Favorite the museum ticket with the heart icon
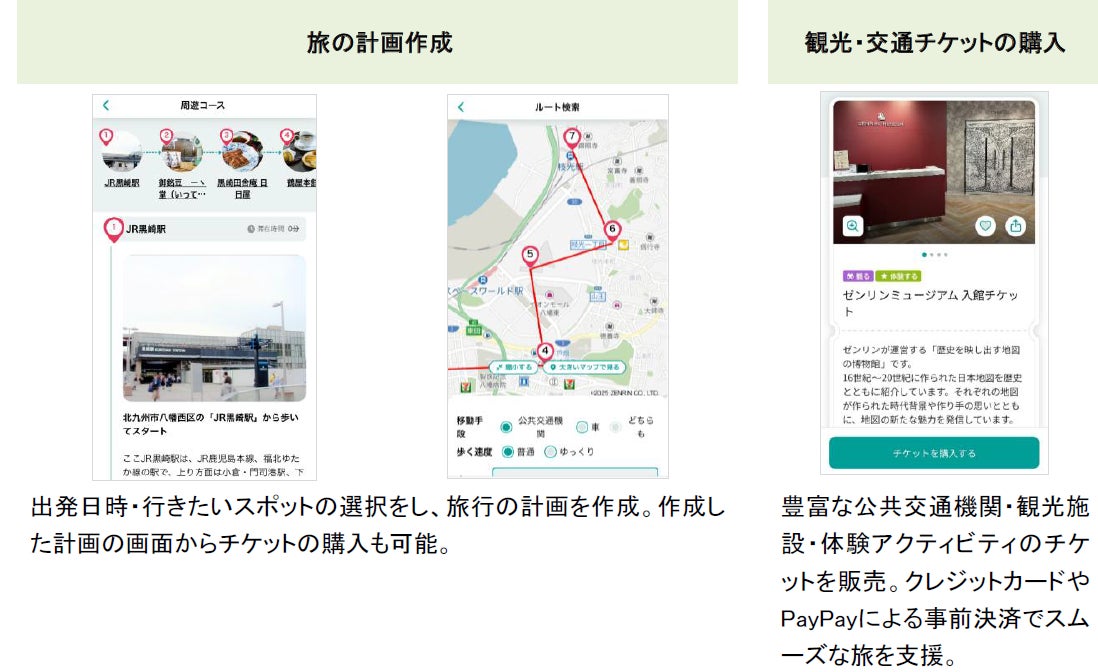Screen dimensions: 1098x672 (x=985, y=225)
